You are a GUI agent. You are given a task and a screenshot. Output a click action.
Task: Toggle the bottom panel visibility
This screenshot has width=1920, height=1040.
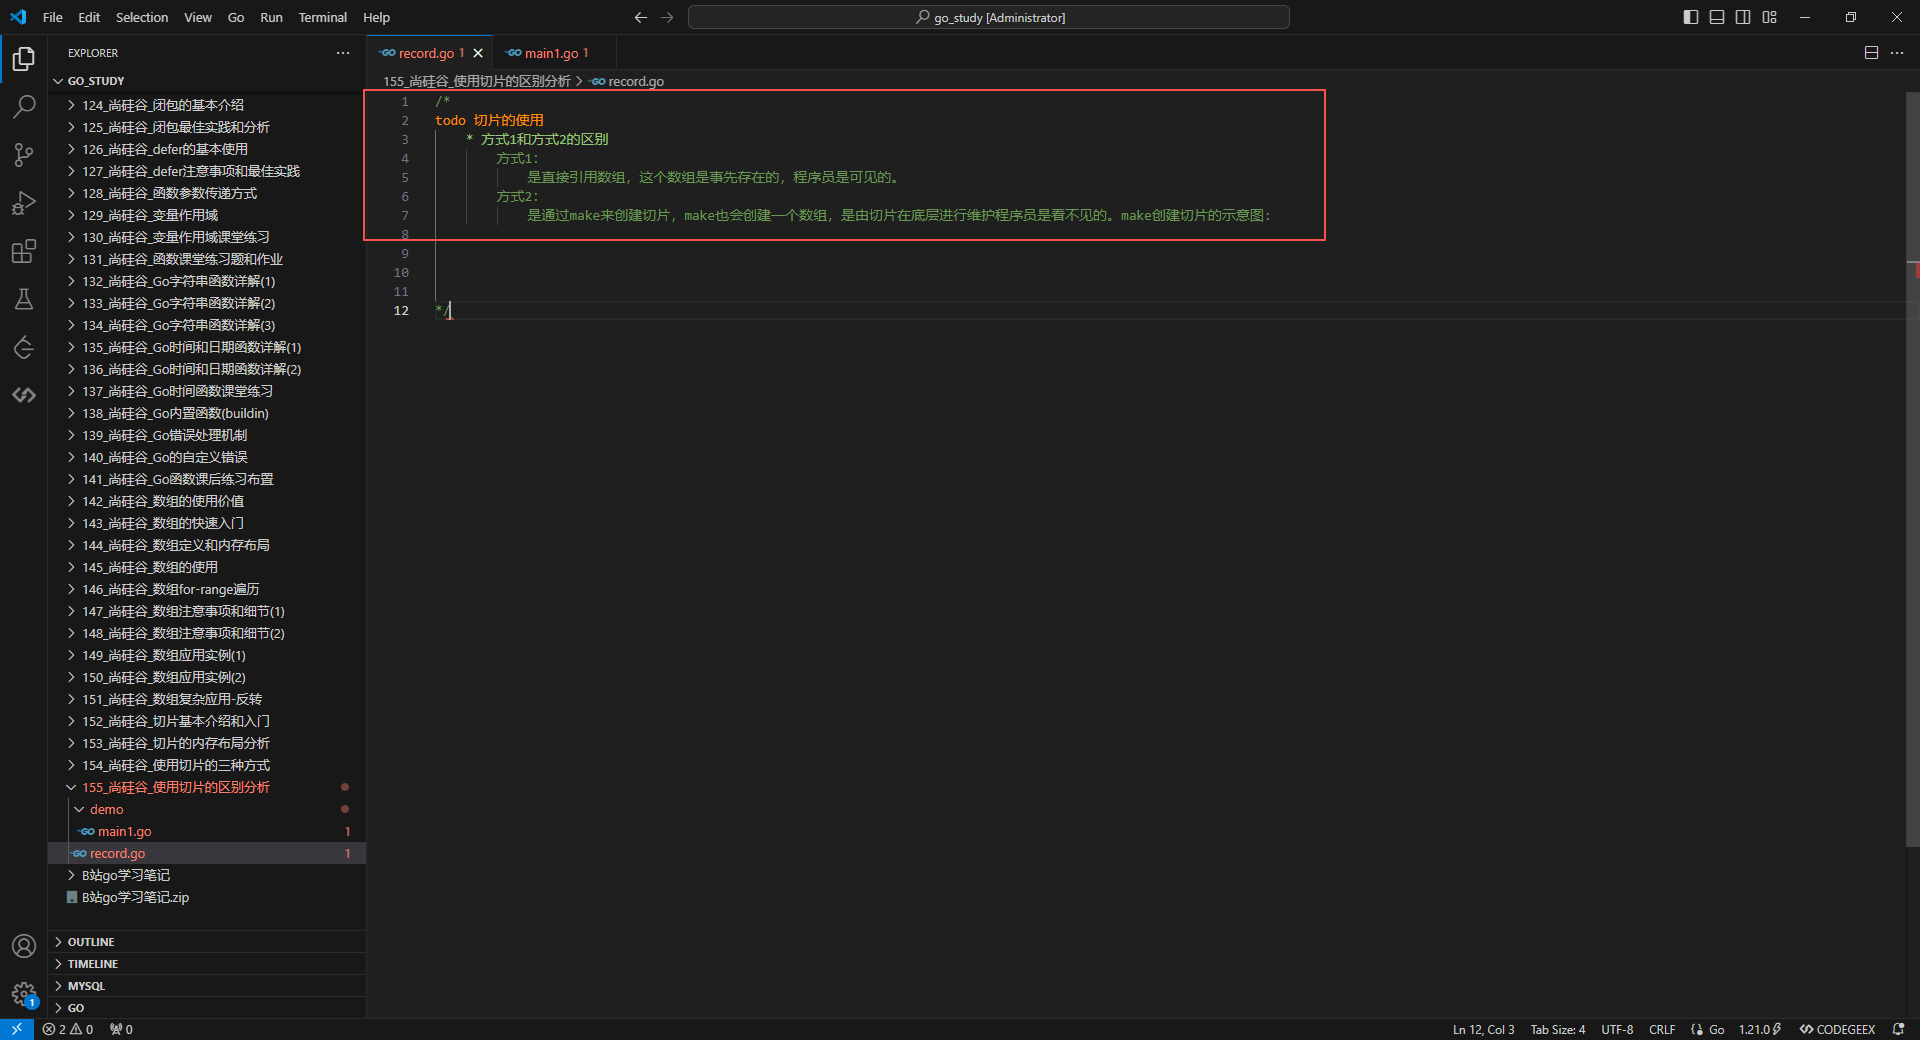(1717, 17)
